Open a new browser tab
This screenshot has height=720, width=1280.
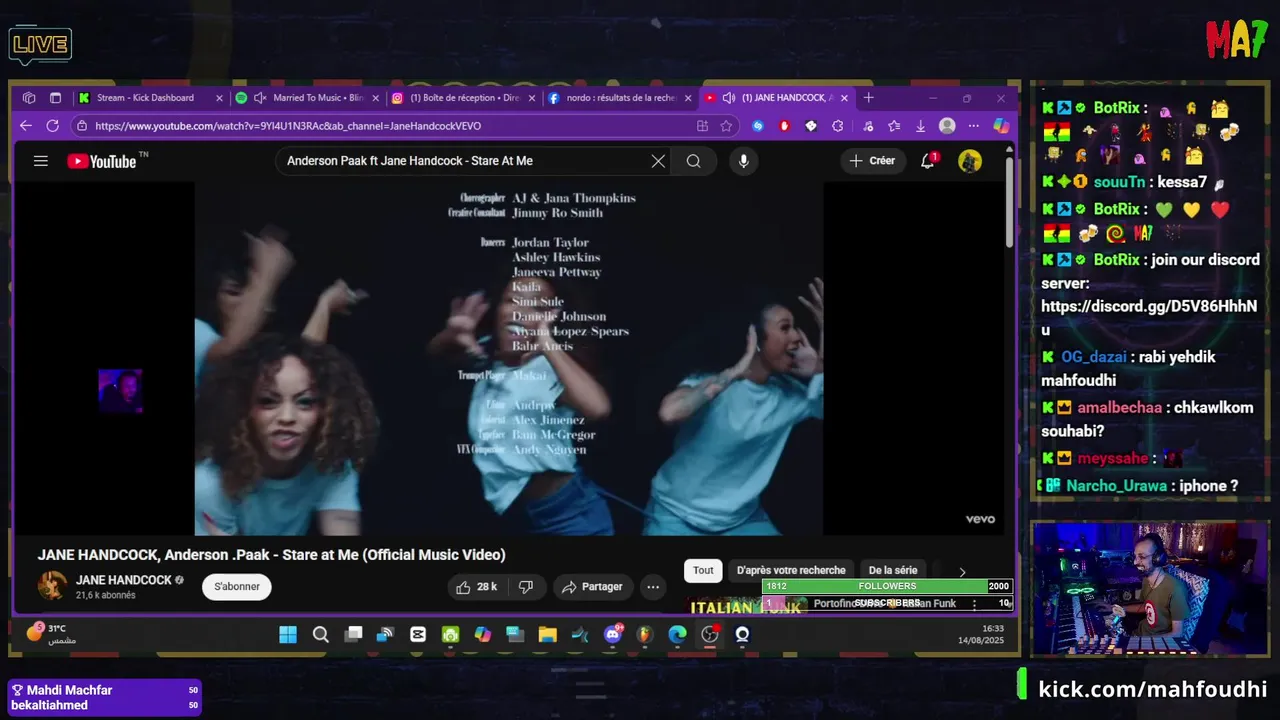868,98
